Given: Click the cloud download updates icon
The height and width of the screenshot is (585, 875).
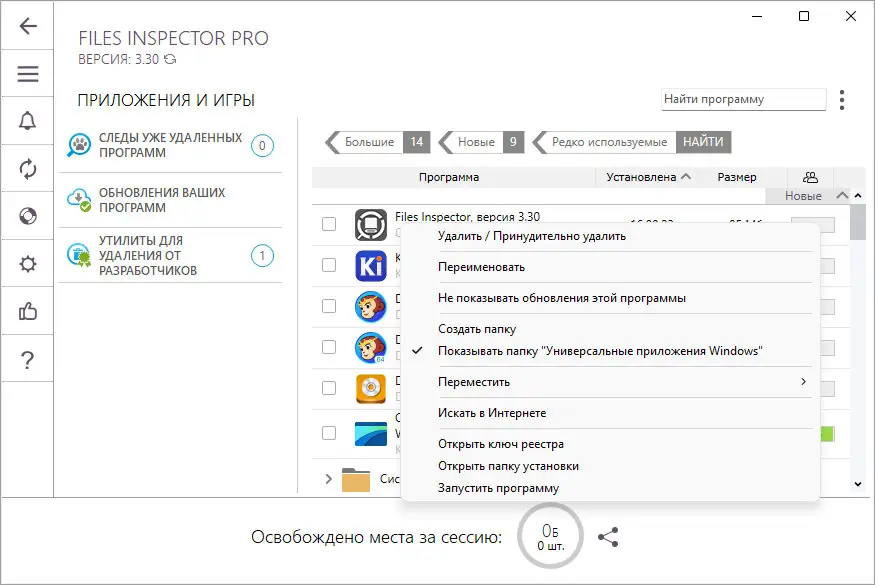Looking at the screenshot, I should 79,200.
